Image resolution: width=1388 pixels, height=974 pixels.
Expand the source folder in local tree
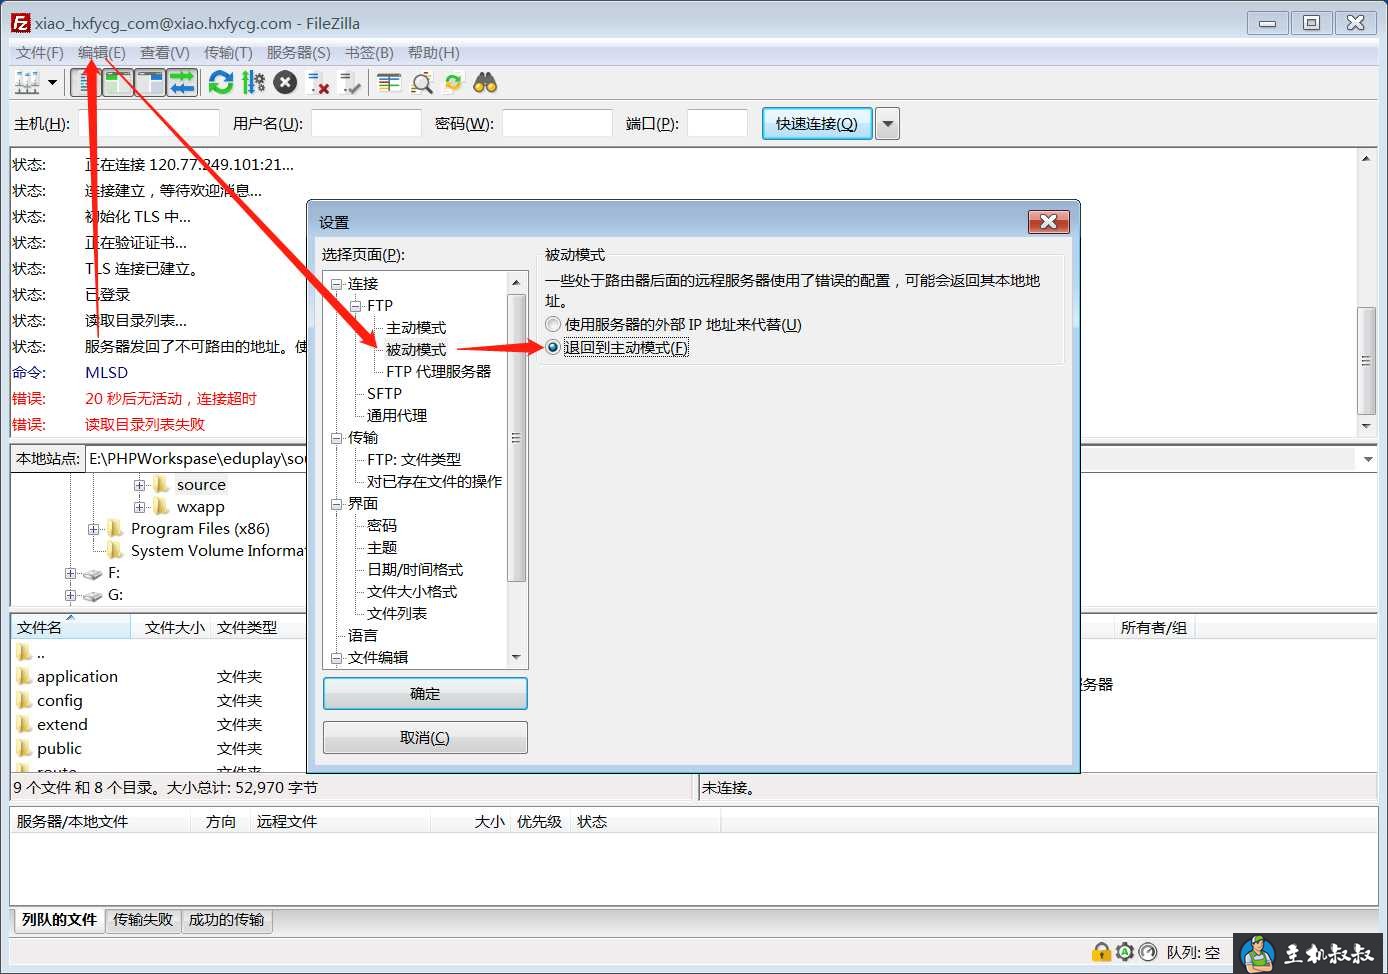(x=140, y=485)
